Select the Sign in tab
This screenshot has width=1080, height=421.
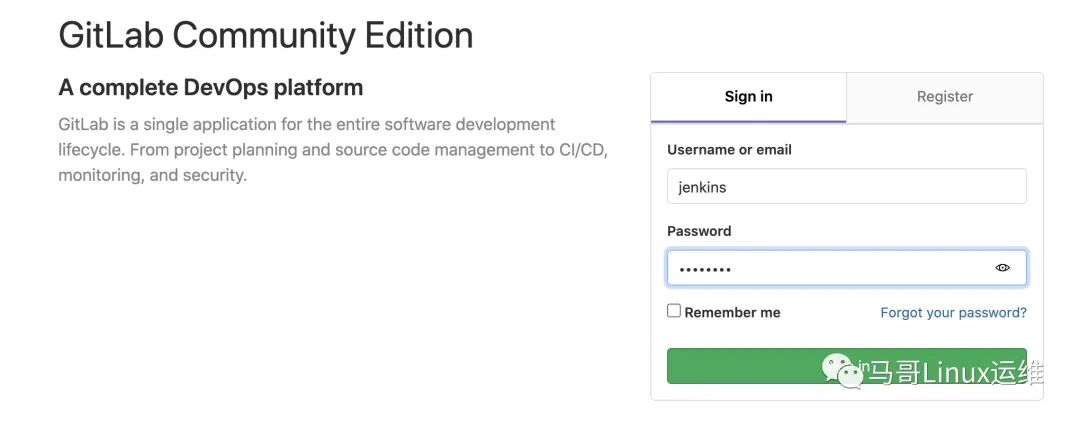[748, 97]
